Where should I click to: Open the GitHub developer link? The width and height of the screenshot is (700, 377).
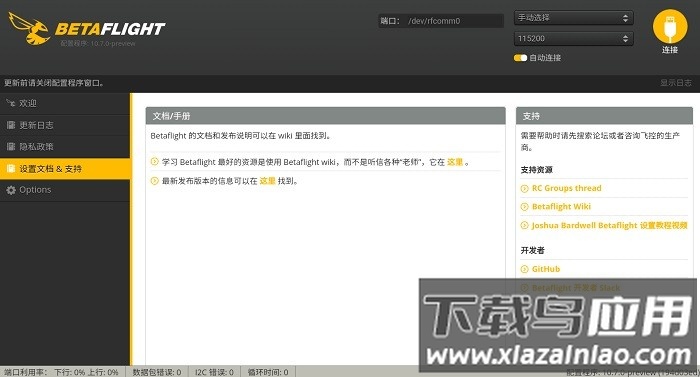(x=546, y=269)
